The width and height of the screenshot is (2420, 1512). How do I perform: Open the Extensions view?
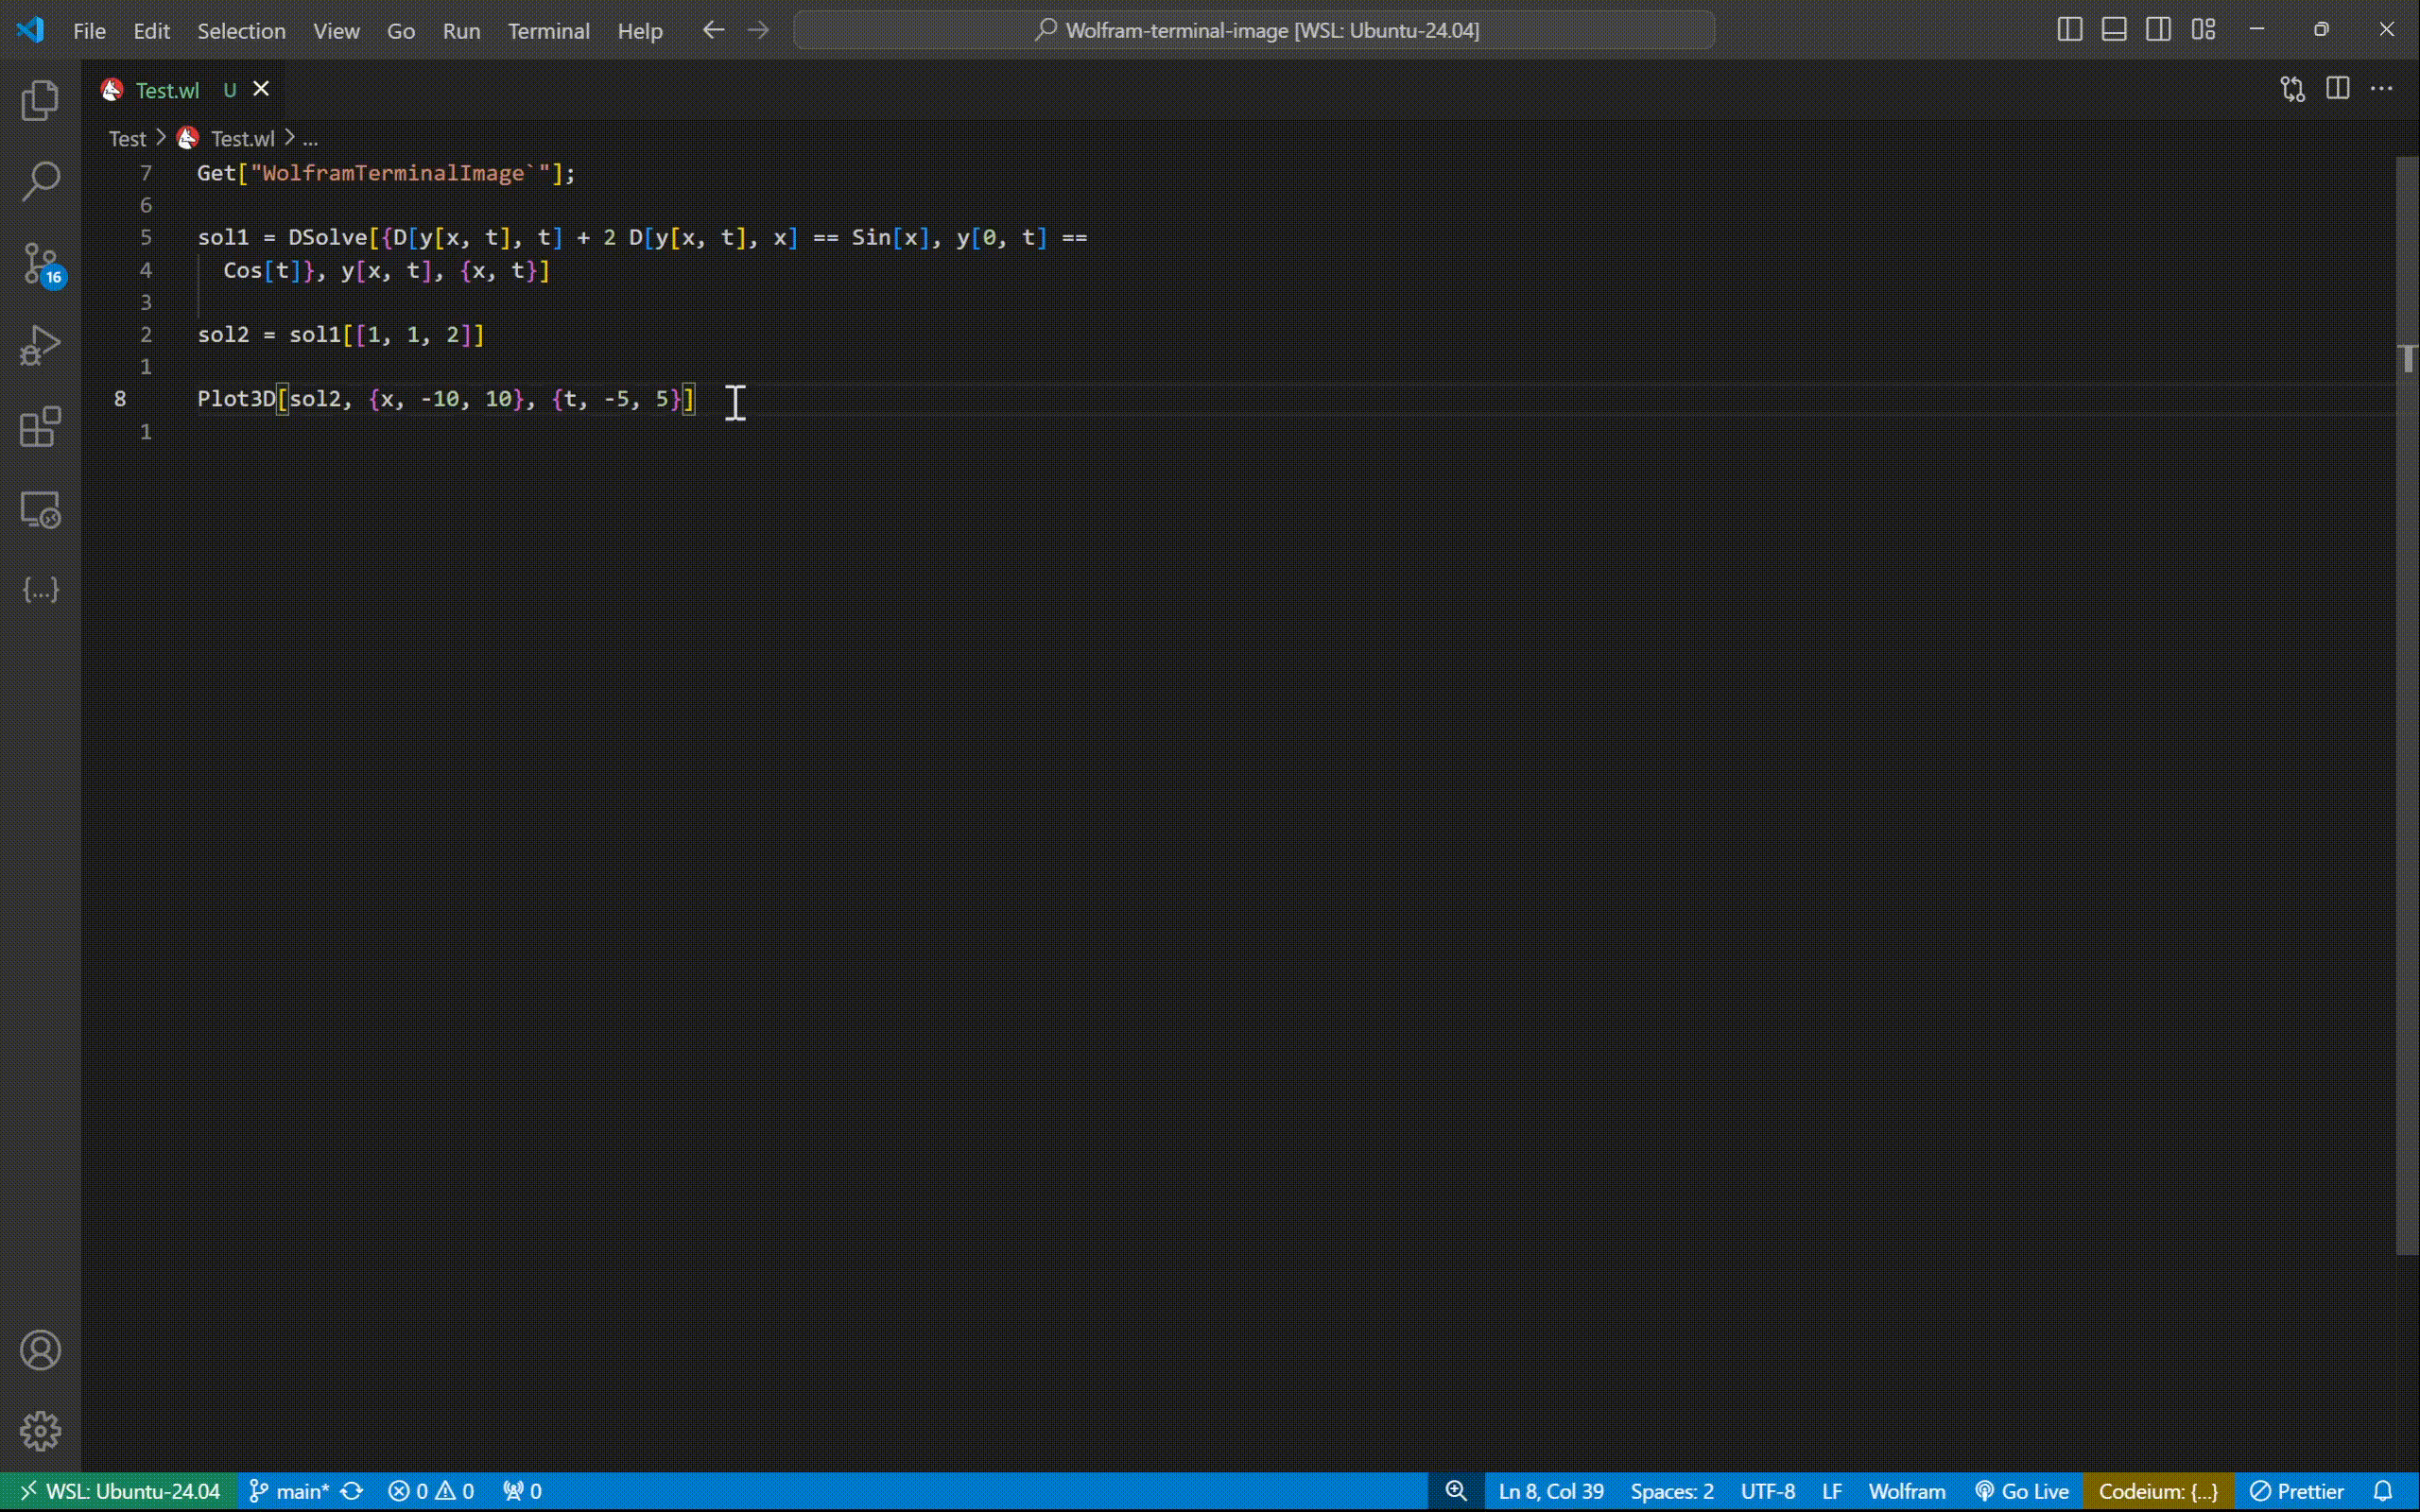pyautogui.click(x=40, y=427)
